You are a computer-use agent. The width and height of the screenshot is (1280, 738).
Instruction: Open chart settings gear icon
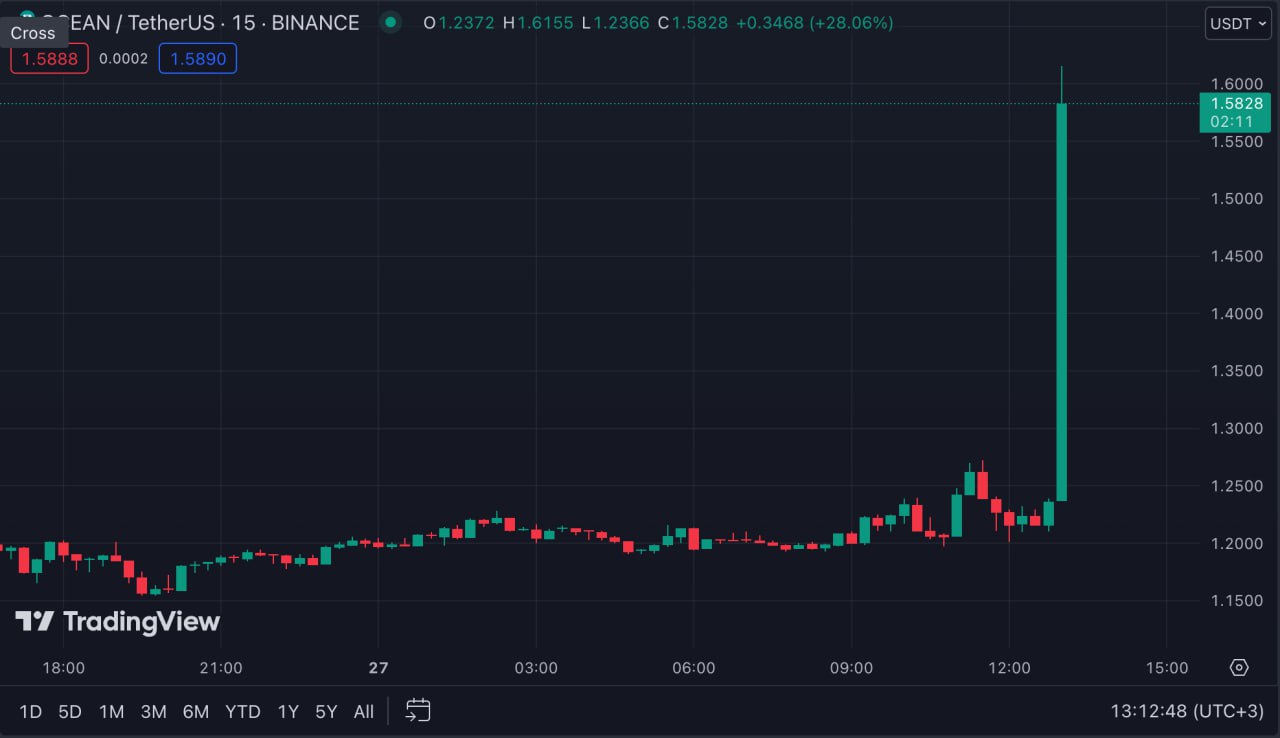click(x=1239, y=668)
